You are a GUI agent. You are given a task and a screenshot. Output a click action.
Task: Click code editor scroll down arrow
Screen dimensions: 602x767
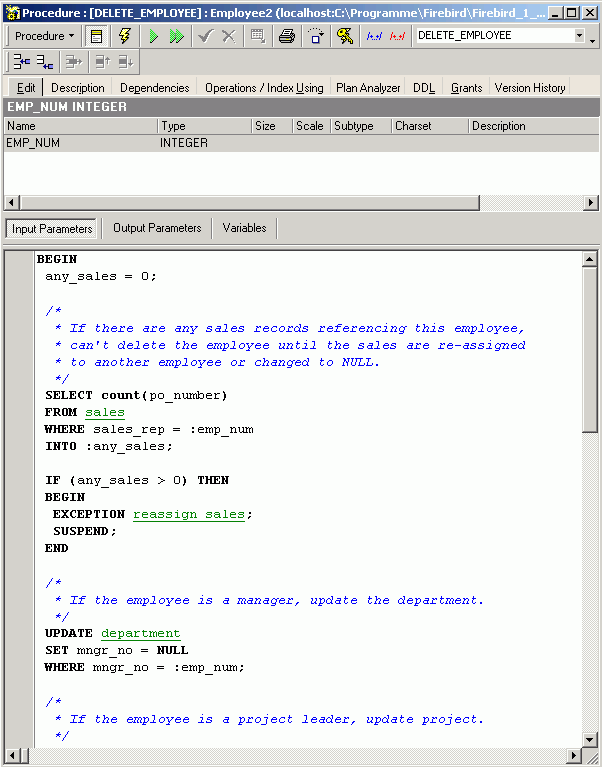coord(590,740)
